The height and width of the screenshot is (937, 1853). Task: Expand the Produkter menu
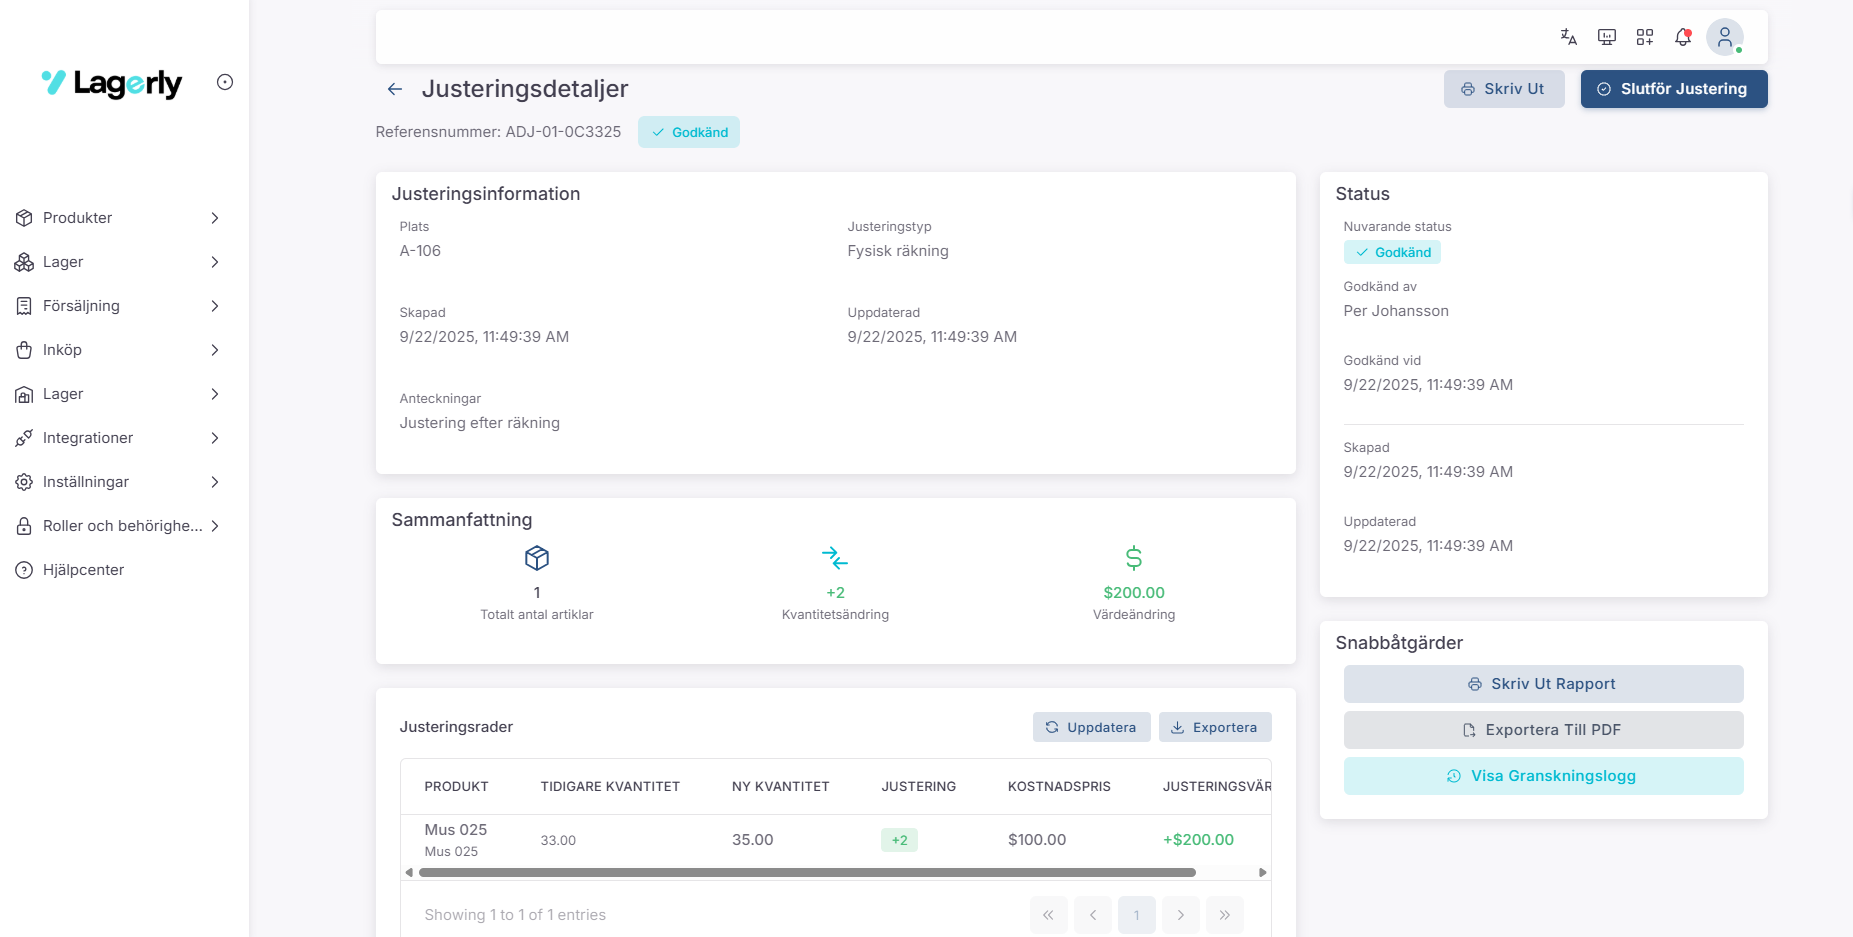(117, 218)
